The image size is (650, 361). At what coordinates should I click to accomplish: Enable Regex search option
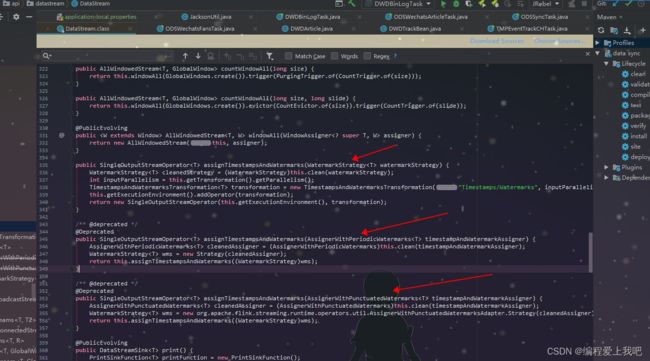click(377, 56)
